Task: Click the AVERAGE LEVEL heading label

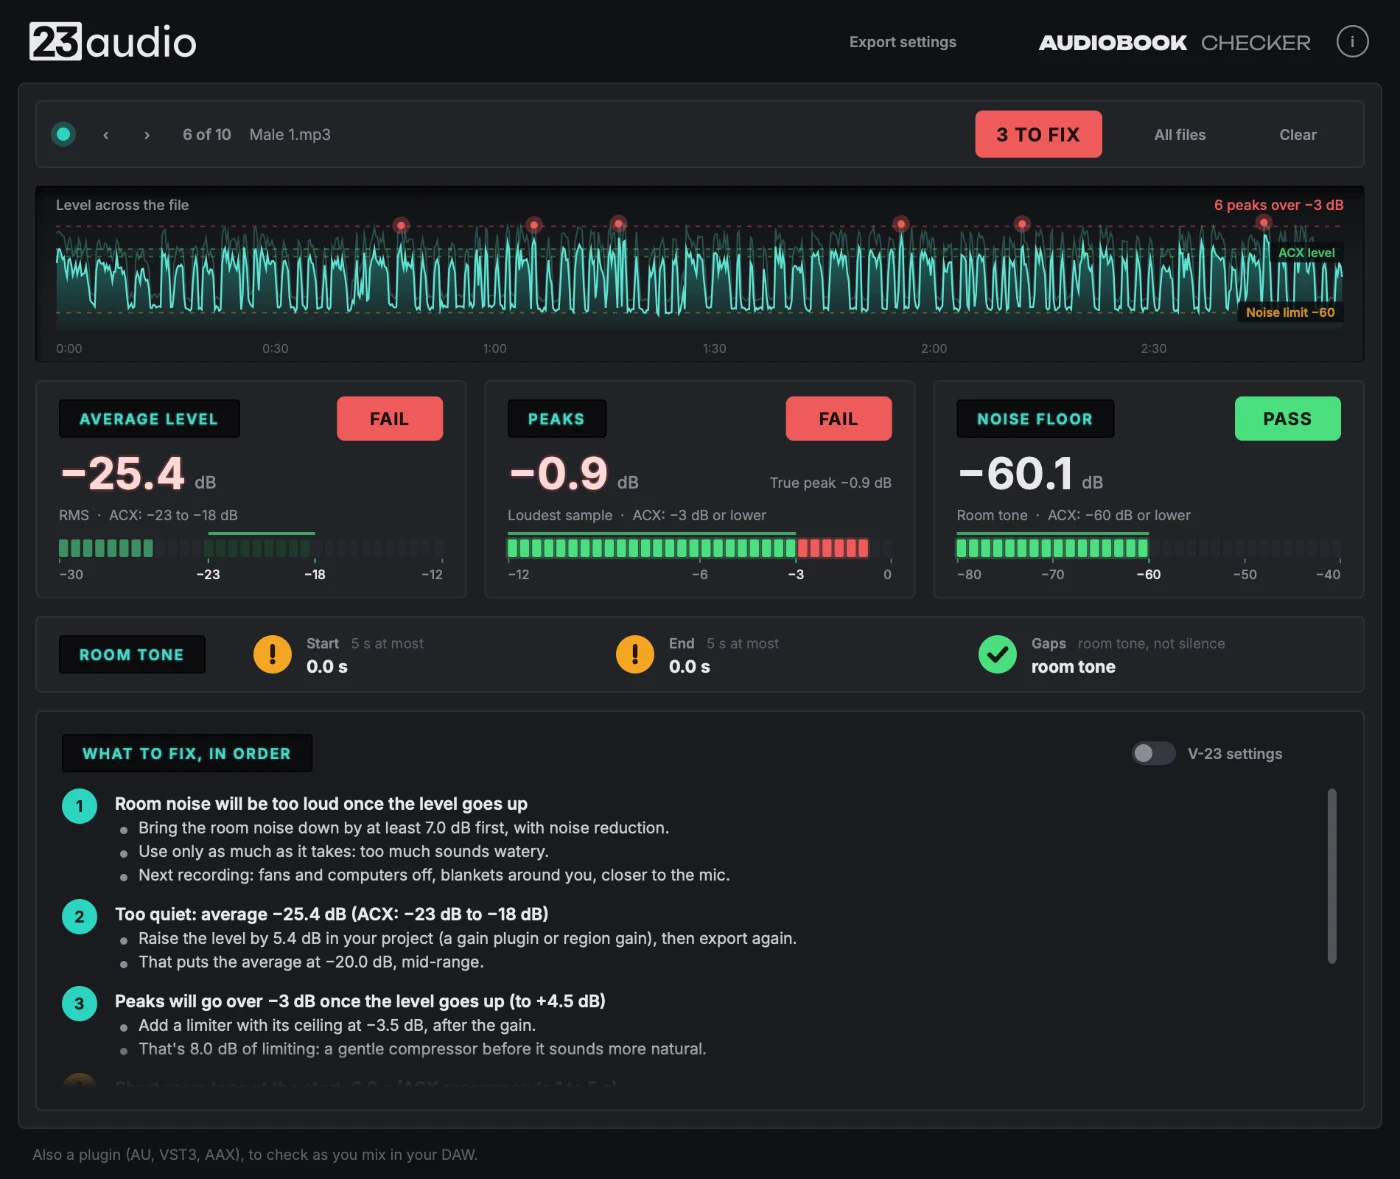Action: click(x=149, y=419)
